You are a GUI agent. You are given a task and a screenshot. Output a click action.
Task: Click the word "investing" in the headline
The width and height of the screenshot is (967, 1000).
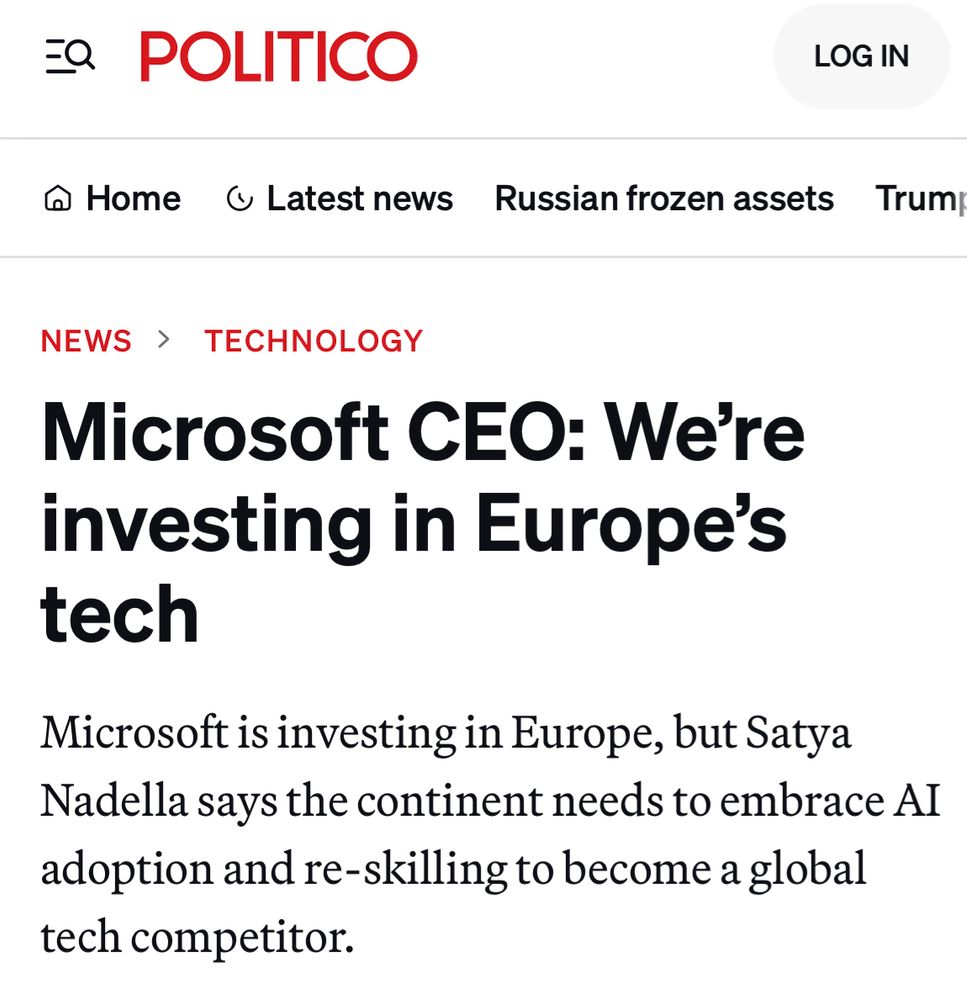206,523
